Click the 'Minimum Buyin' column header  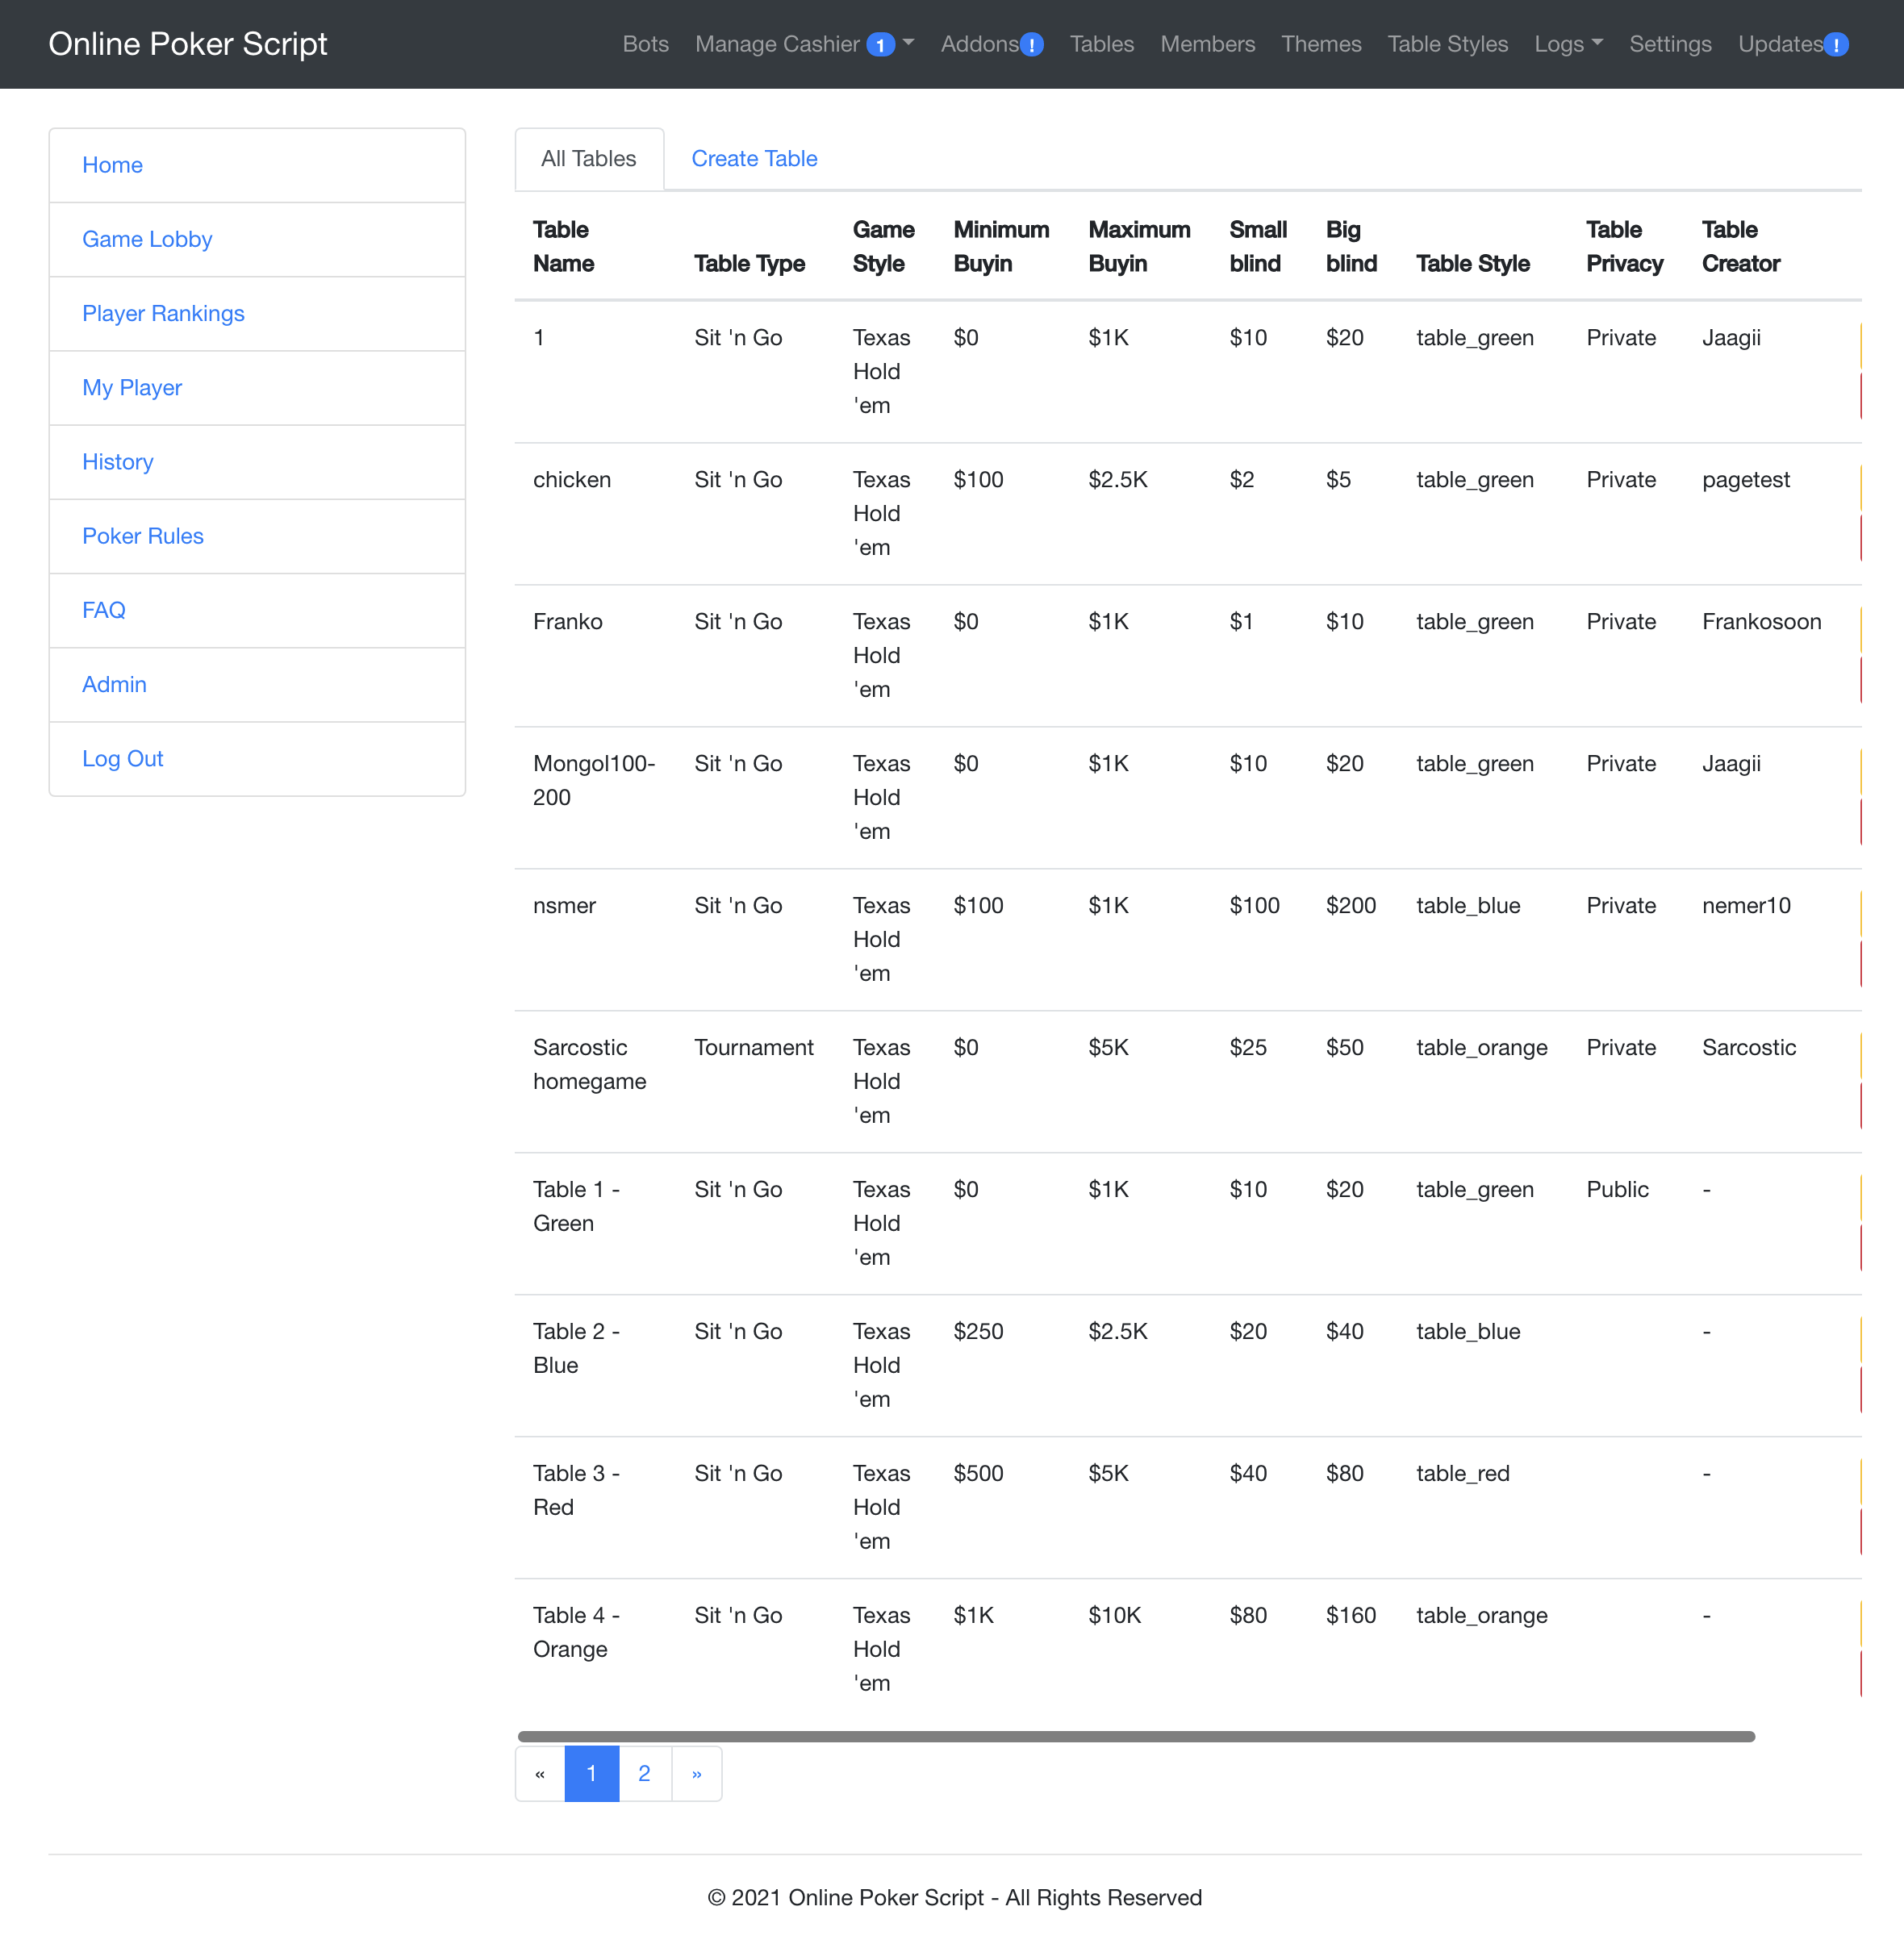click(1001, 246)
